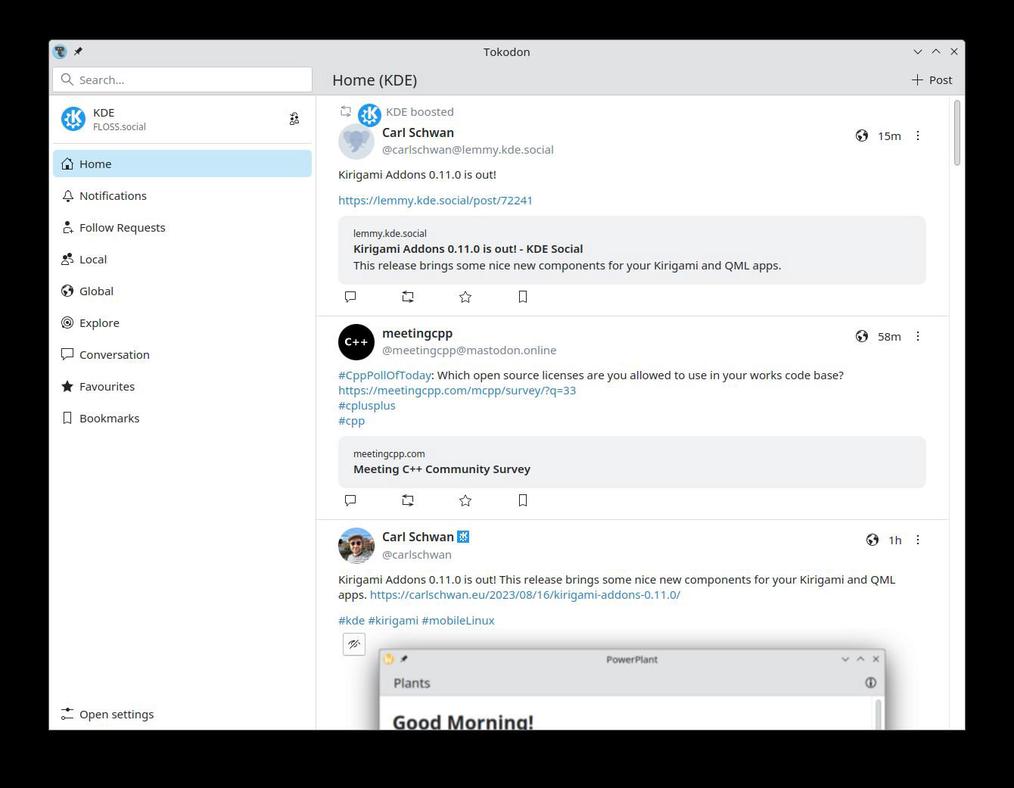The image size is (1014, 788).
Task: Click the Search input field
Action: click(x=182, y=79)
